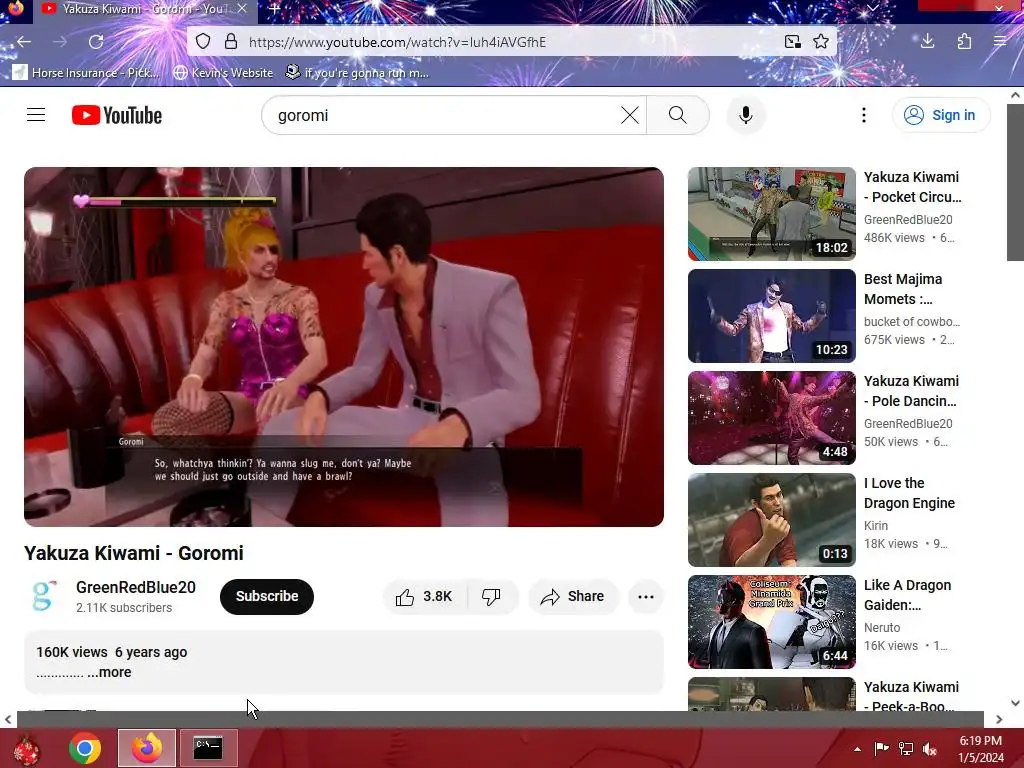Switch to Firefox taskbar button
This screenshot has height=768, width=1024.
[147, 748]
